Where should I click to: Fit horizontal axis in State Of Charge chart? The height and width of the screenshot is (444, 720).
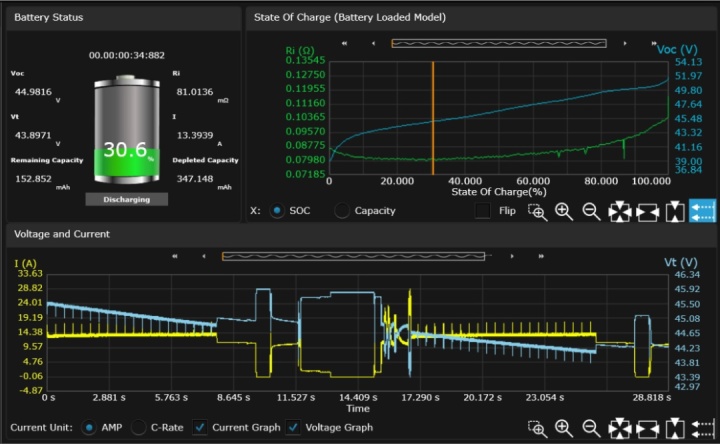point(647,211)
